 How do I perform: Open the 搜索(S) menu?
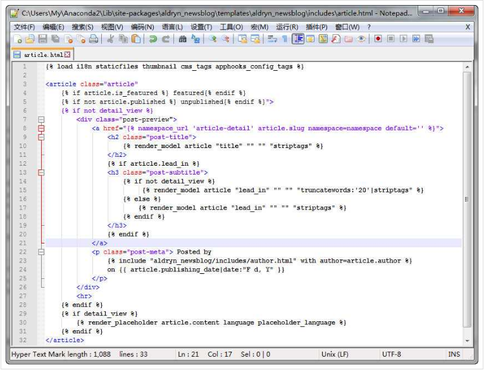coord(82,27)
